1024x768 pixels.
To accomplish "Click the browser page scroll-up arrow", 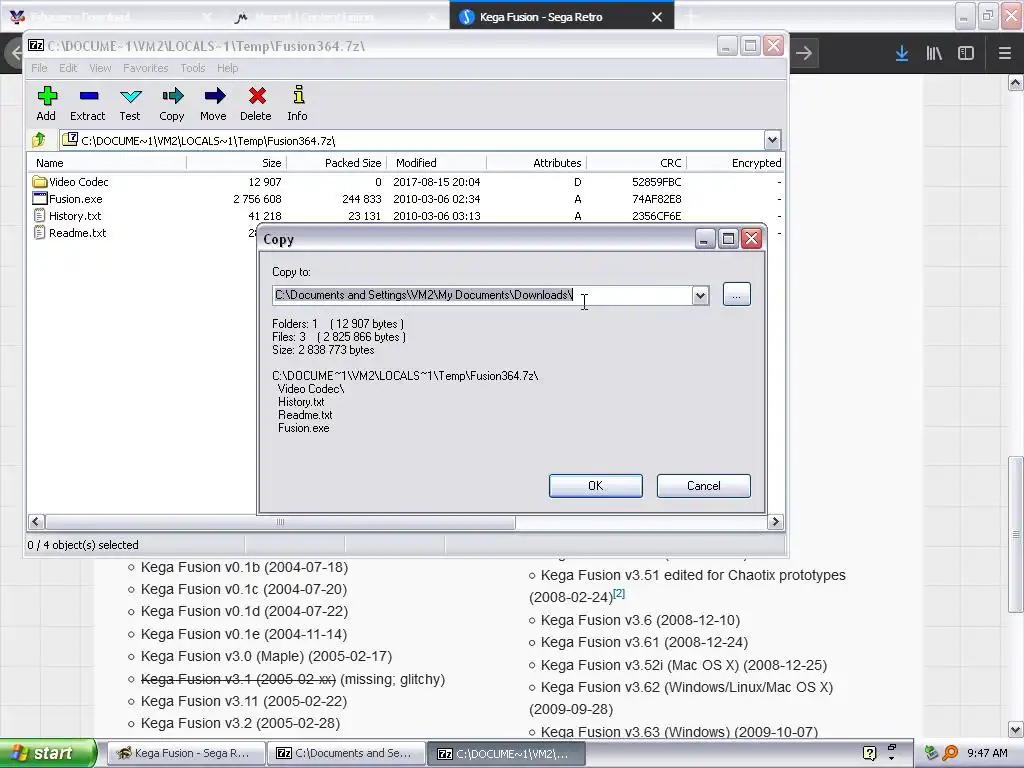I will click(x=1016, y=83).
